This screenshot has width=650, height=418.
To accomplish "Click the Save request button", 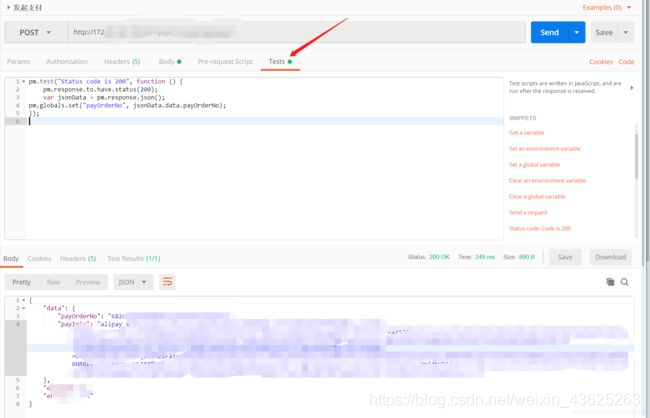I will pos(604,32).
